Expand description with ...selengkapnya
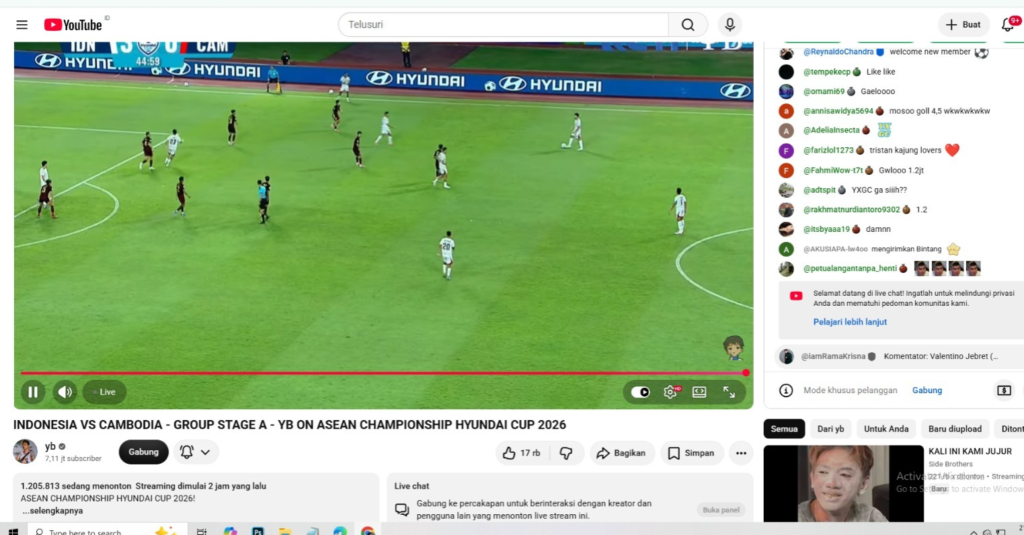The image size is (1024, 535). (x=53, y=511)
